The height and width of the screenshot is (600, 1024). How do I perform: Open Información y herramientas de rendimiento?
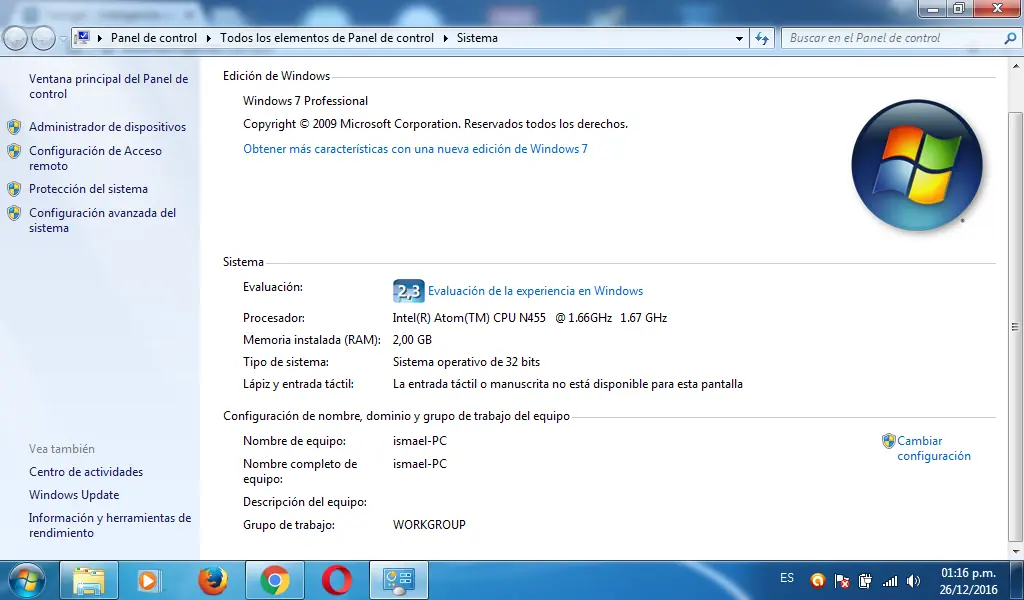point(110,525)
